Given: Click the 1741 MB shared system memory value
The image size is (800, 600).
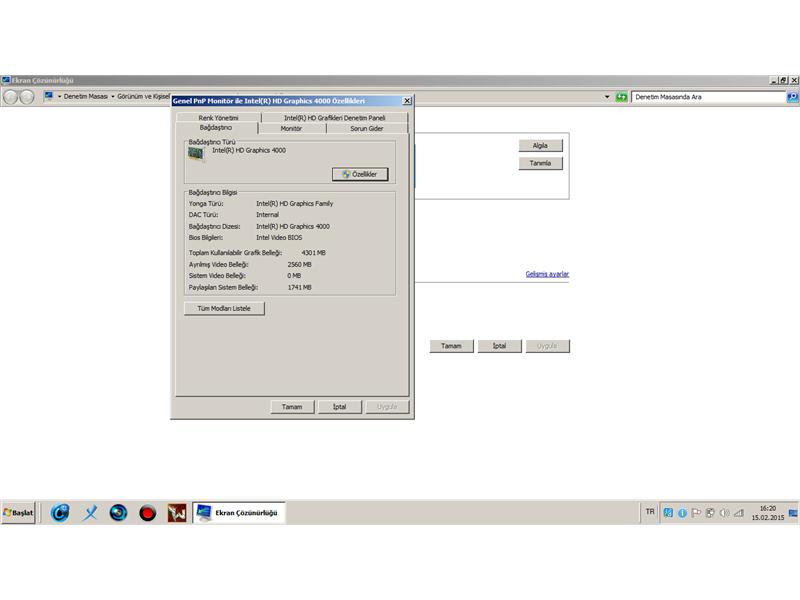Looking at the screenshot, I should point(299,287).
